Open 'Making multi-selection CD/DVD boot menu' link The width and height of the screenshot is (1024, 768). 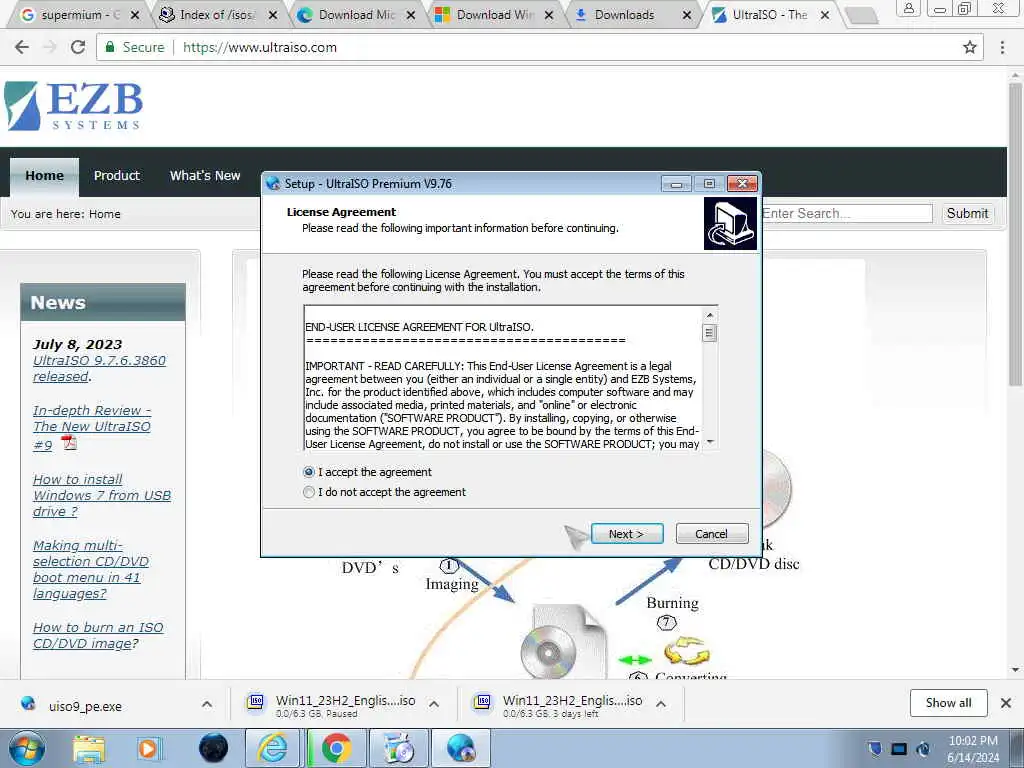(x=91, y=569)
